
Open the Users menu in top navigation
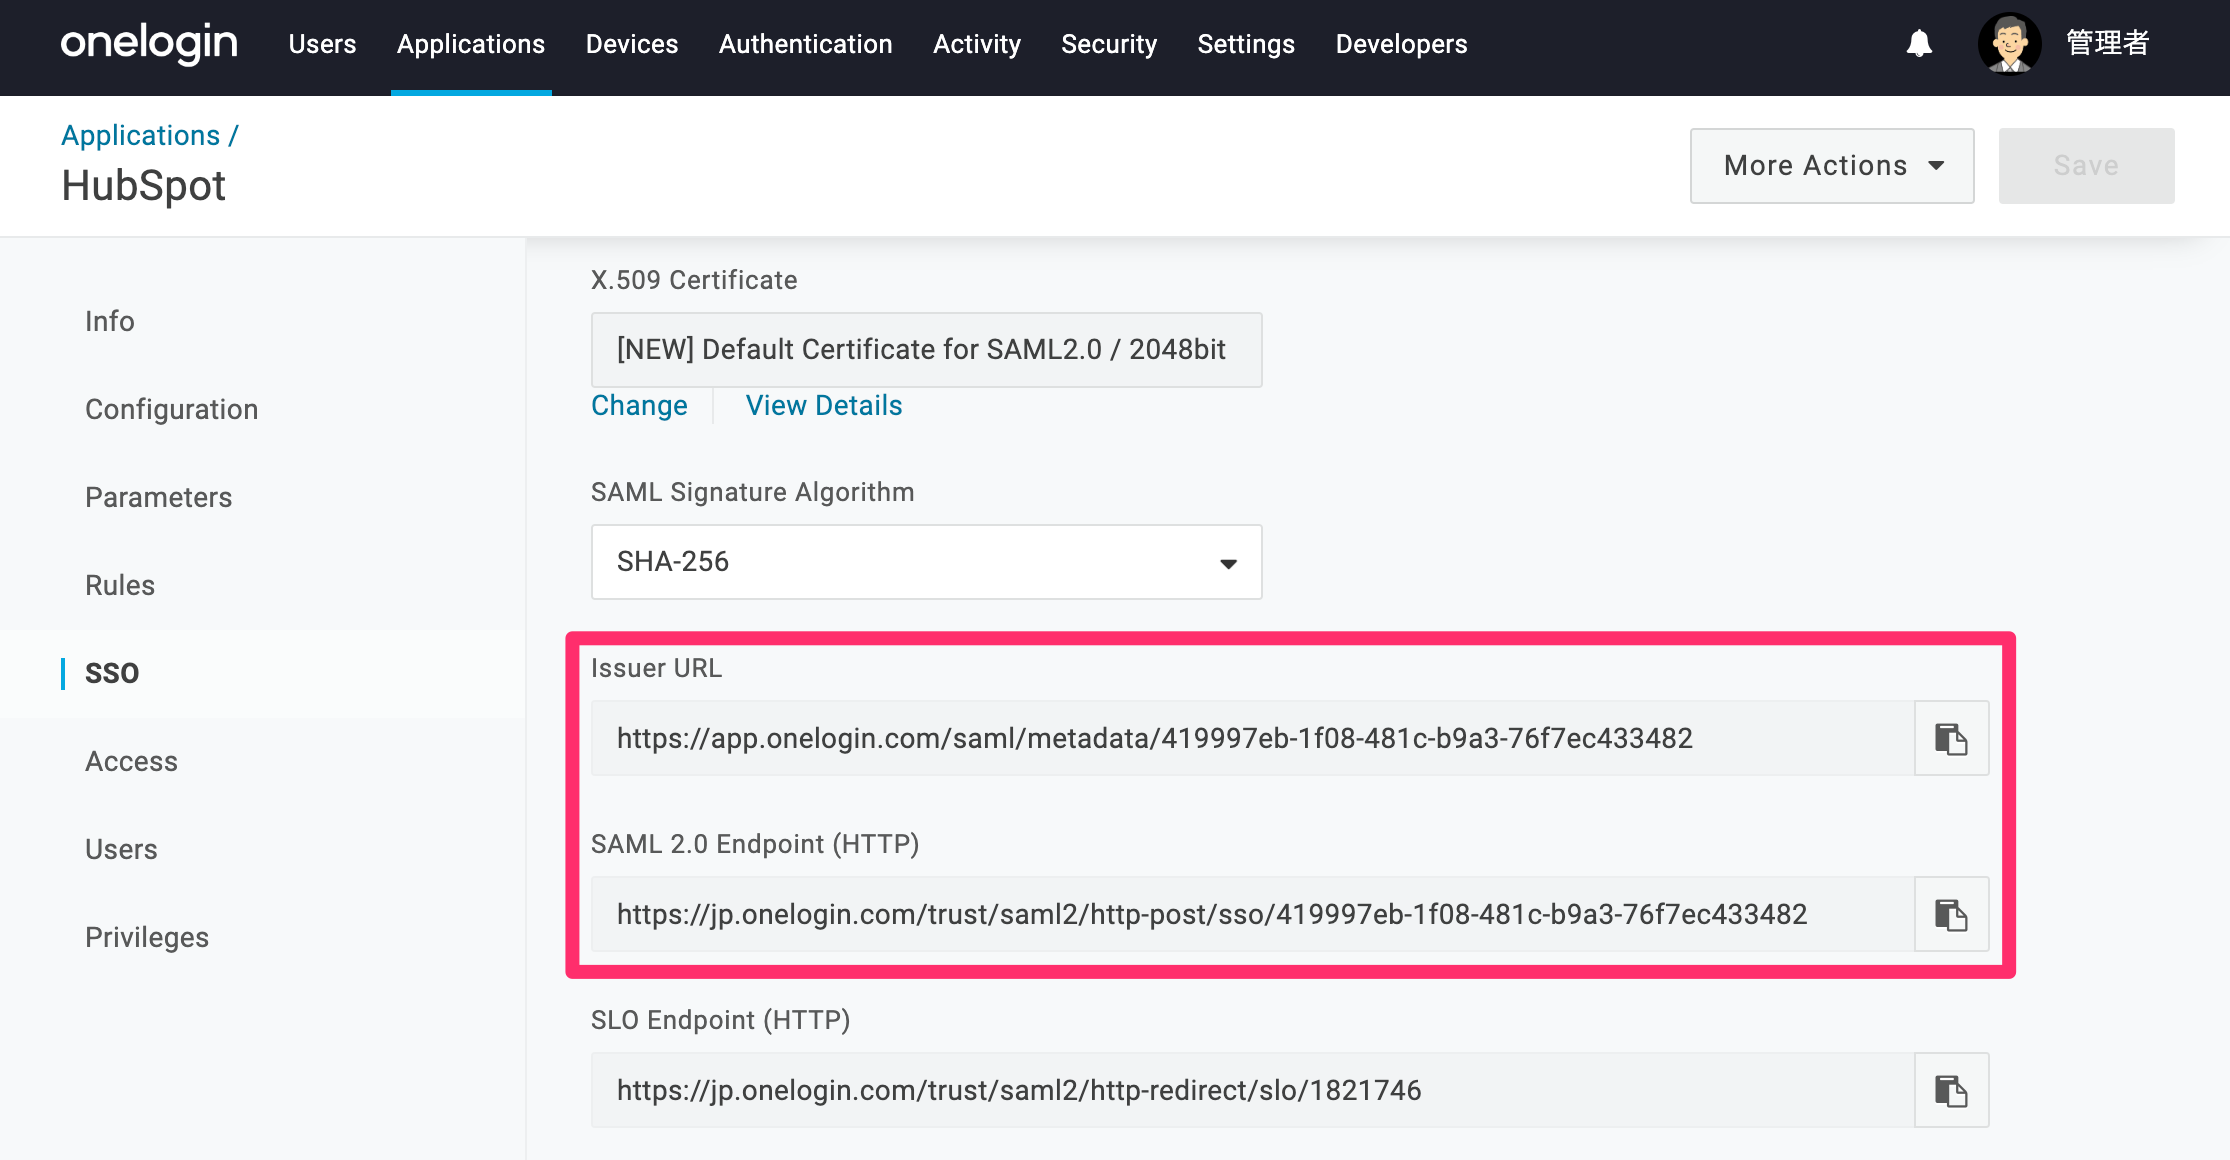(x=322, y=44)
